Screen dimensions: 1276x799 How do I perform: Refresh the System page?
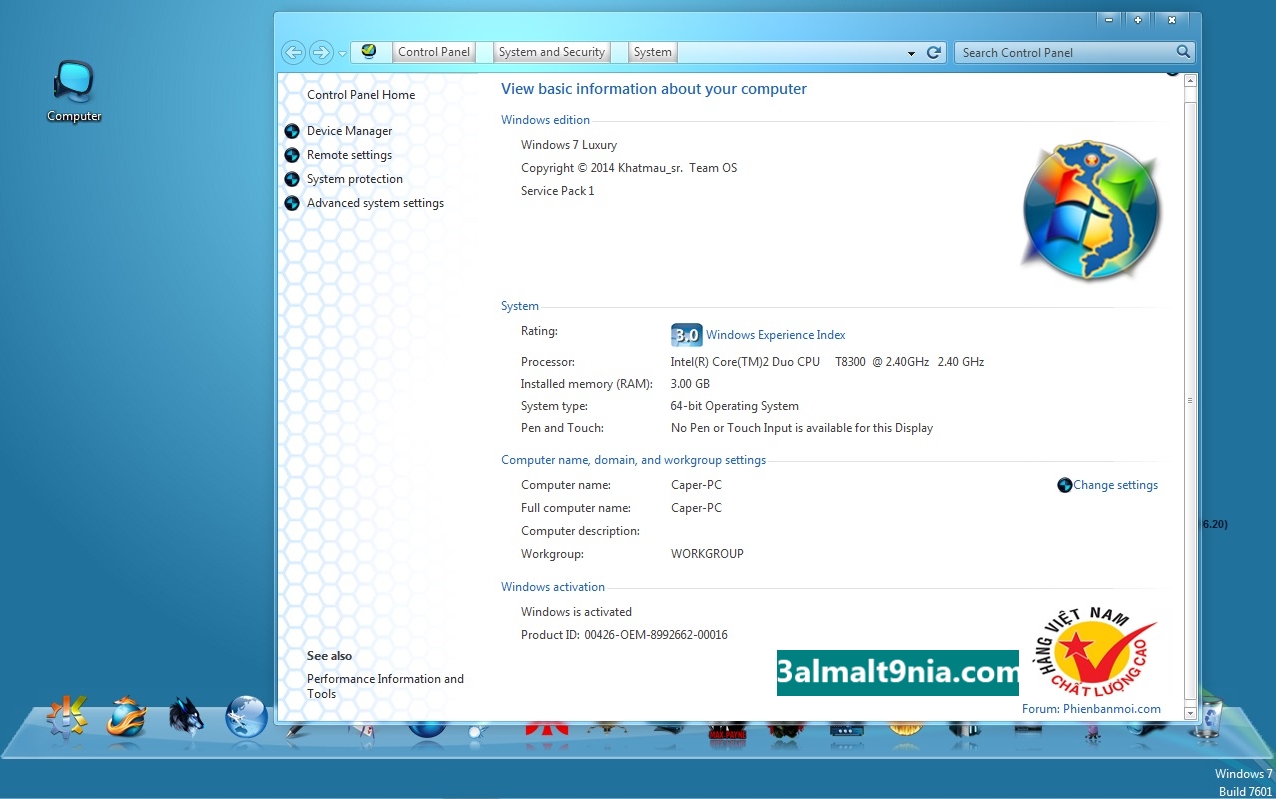pyautogui.click(x=934, y=52)
